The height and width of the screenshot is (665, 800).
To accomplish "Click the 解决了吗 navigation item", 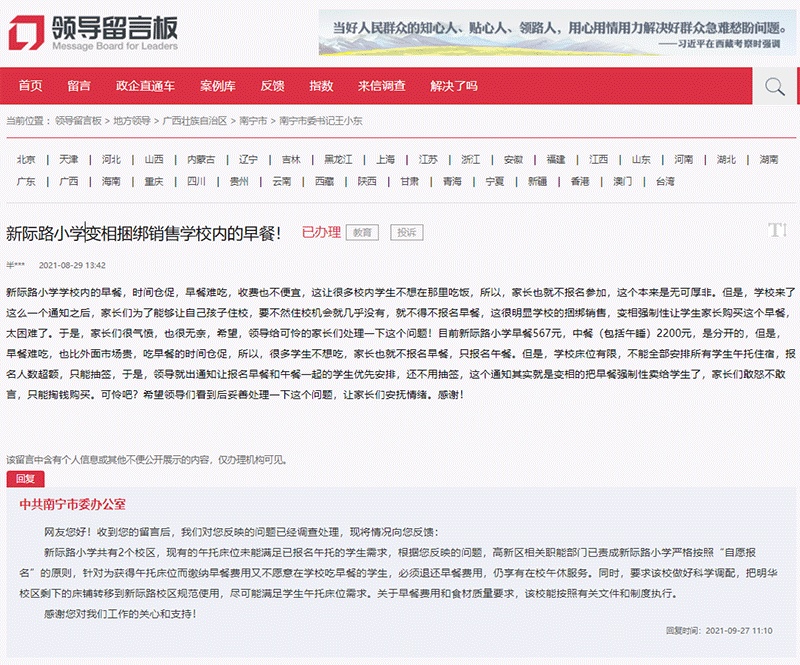I will point(454,86).
